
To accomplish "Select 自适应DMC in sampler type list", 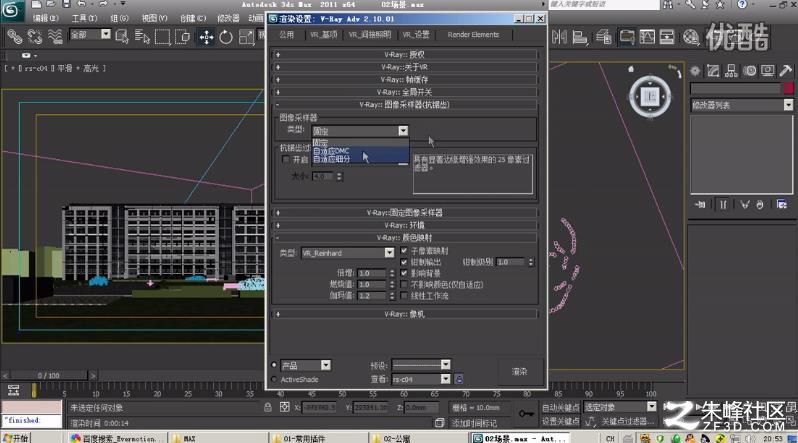I will pos(360,151).
